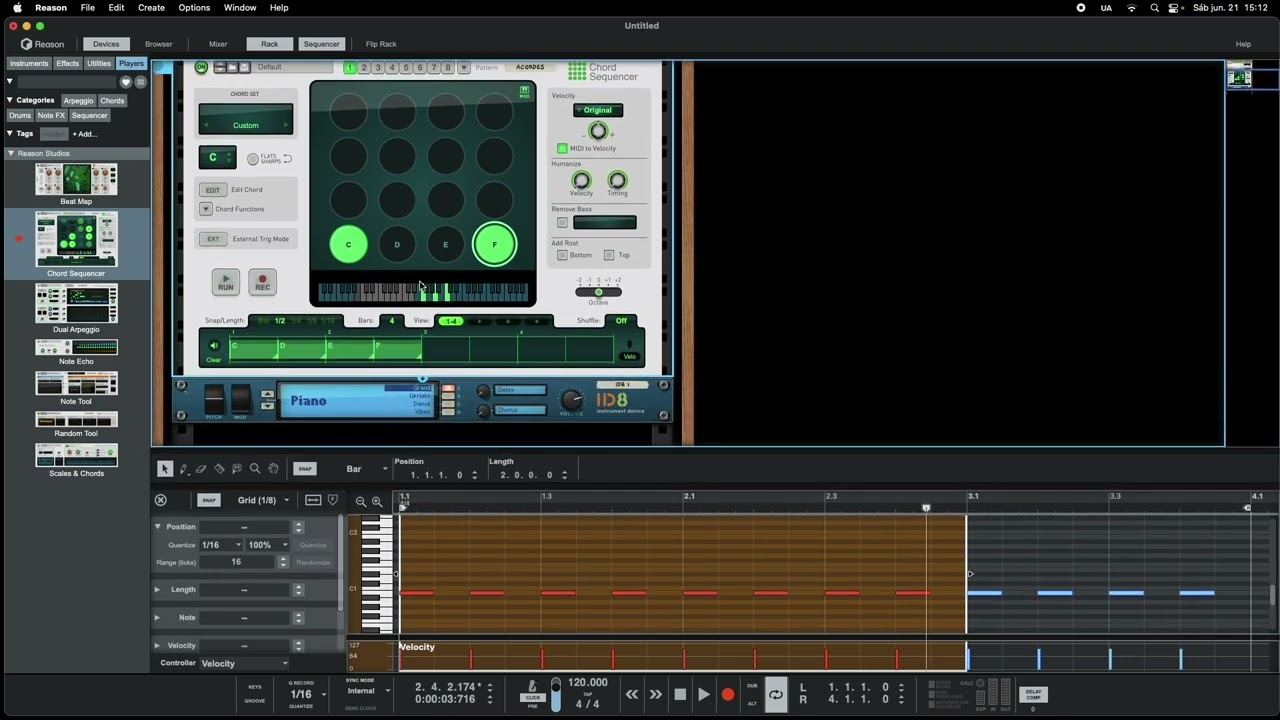Click the Reason logo button
Viewport: 1280px width, 720px height.
pos(43,44)
